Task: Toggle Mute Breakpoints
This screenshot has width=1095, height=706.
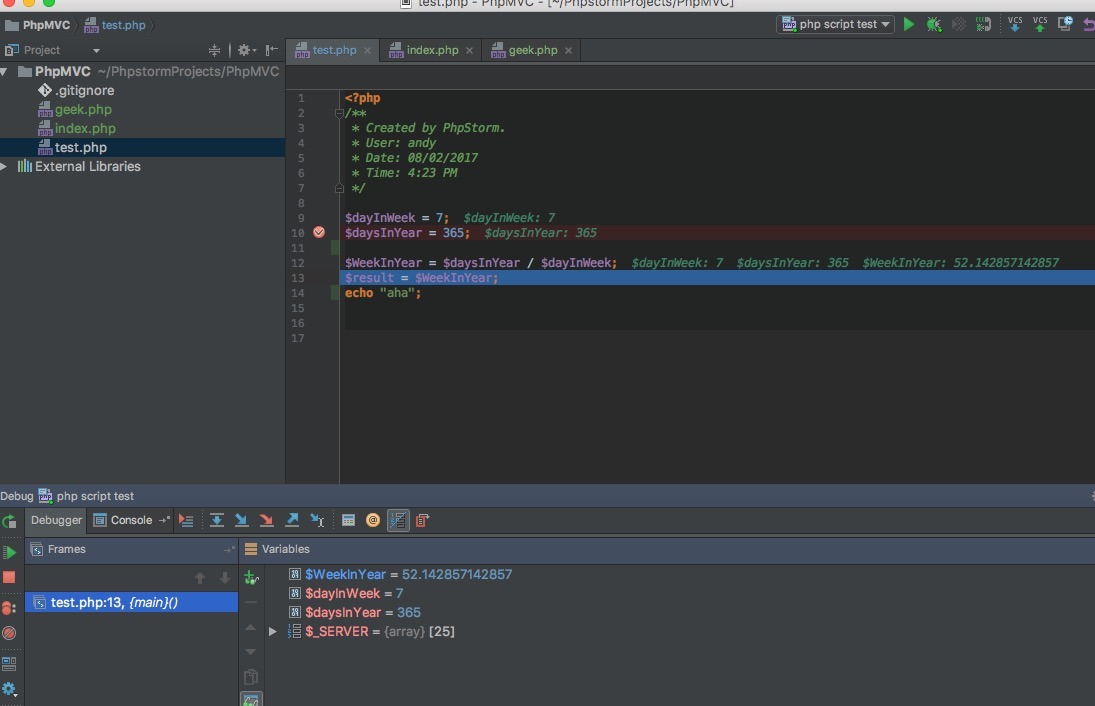Action: 9,633
